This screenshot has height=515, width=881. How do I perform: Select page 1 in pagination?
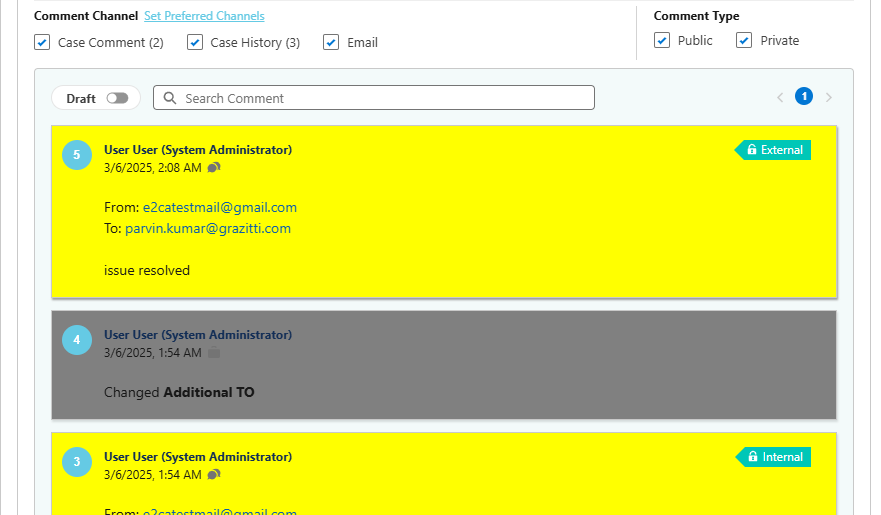pos(804,97)
